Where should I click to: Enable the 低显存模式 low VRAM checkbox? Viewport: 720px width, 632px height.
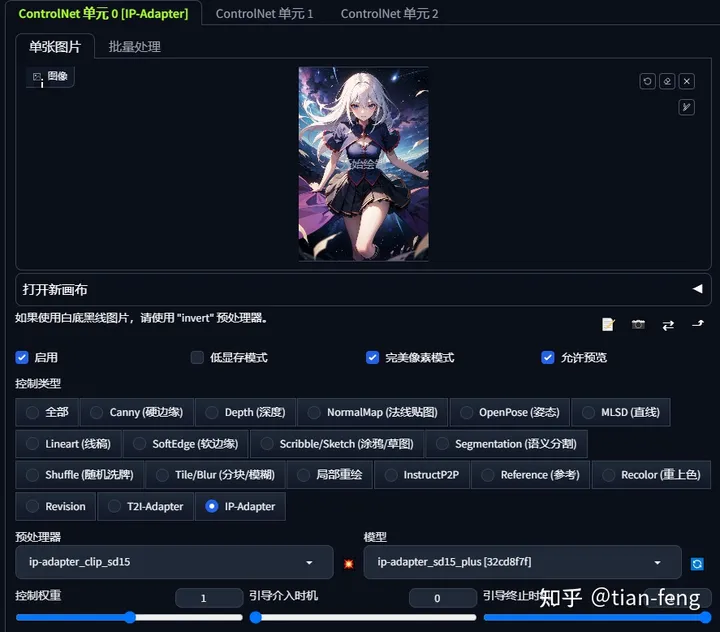(x=197, y=357)
